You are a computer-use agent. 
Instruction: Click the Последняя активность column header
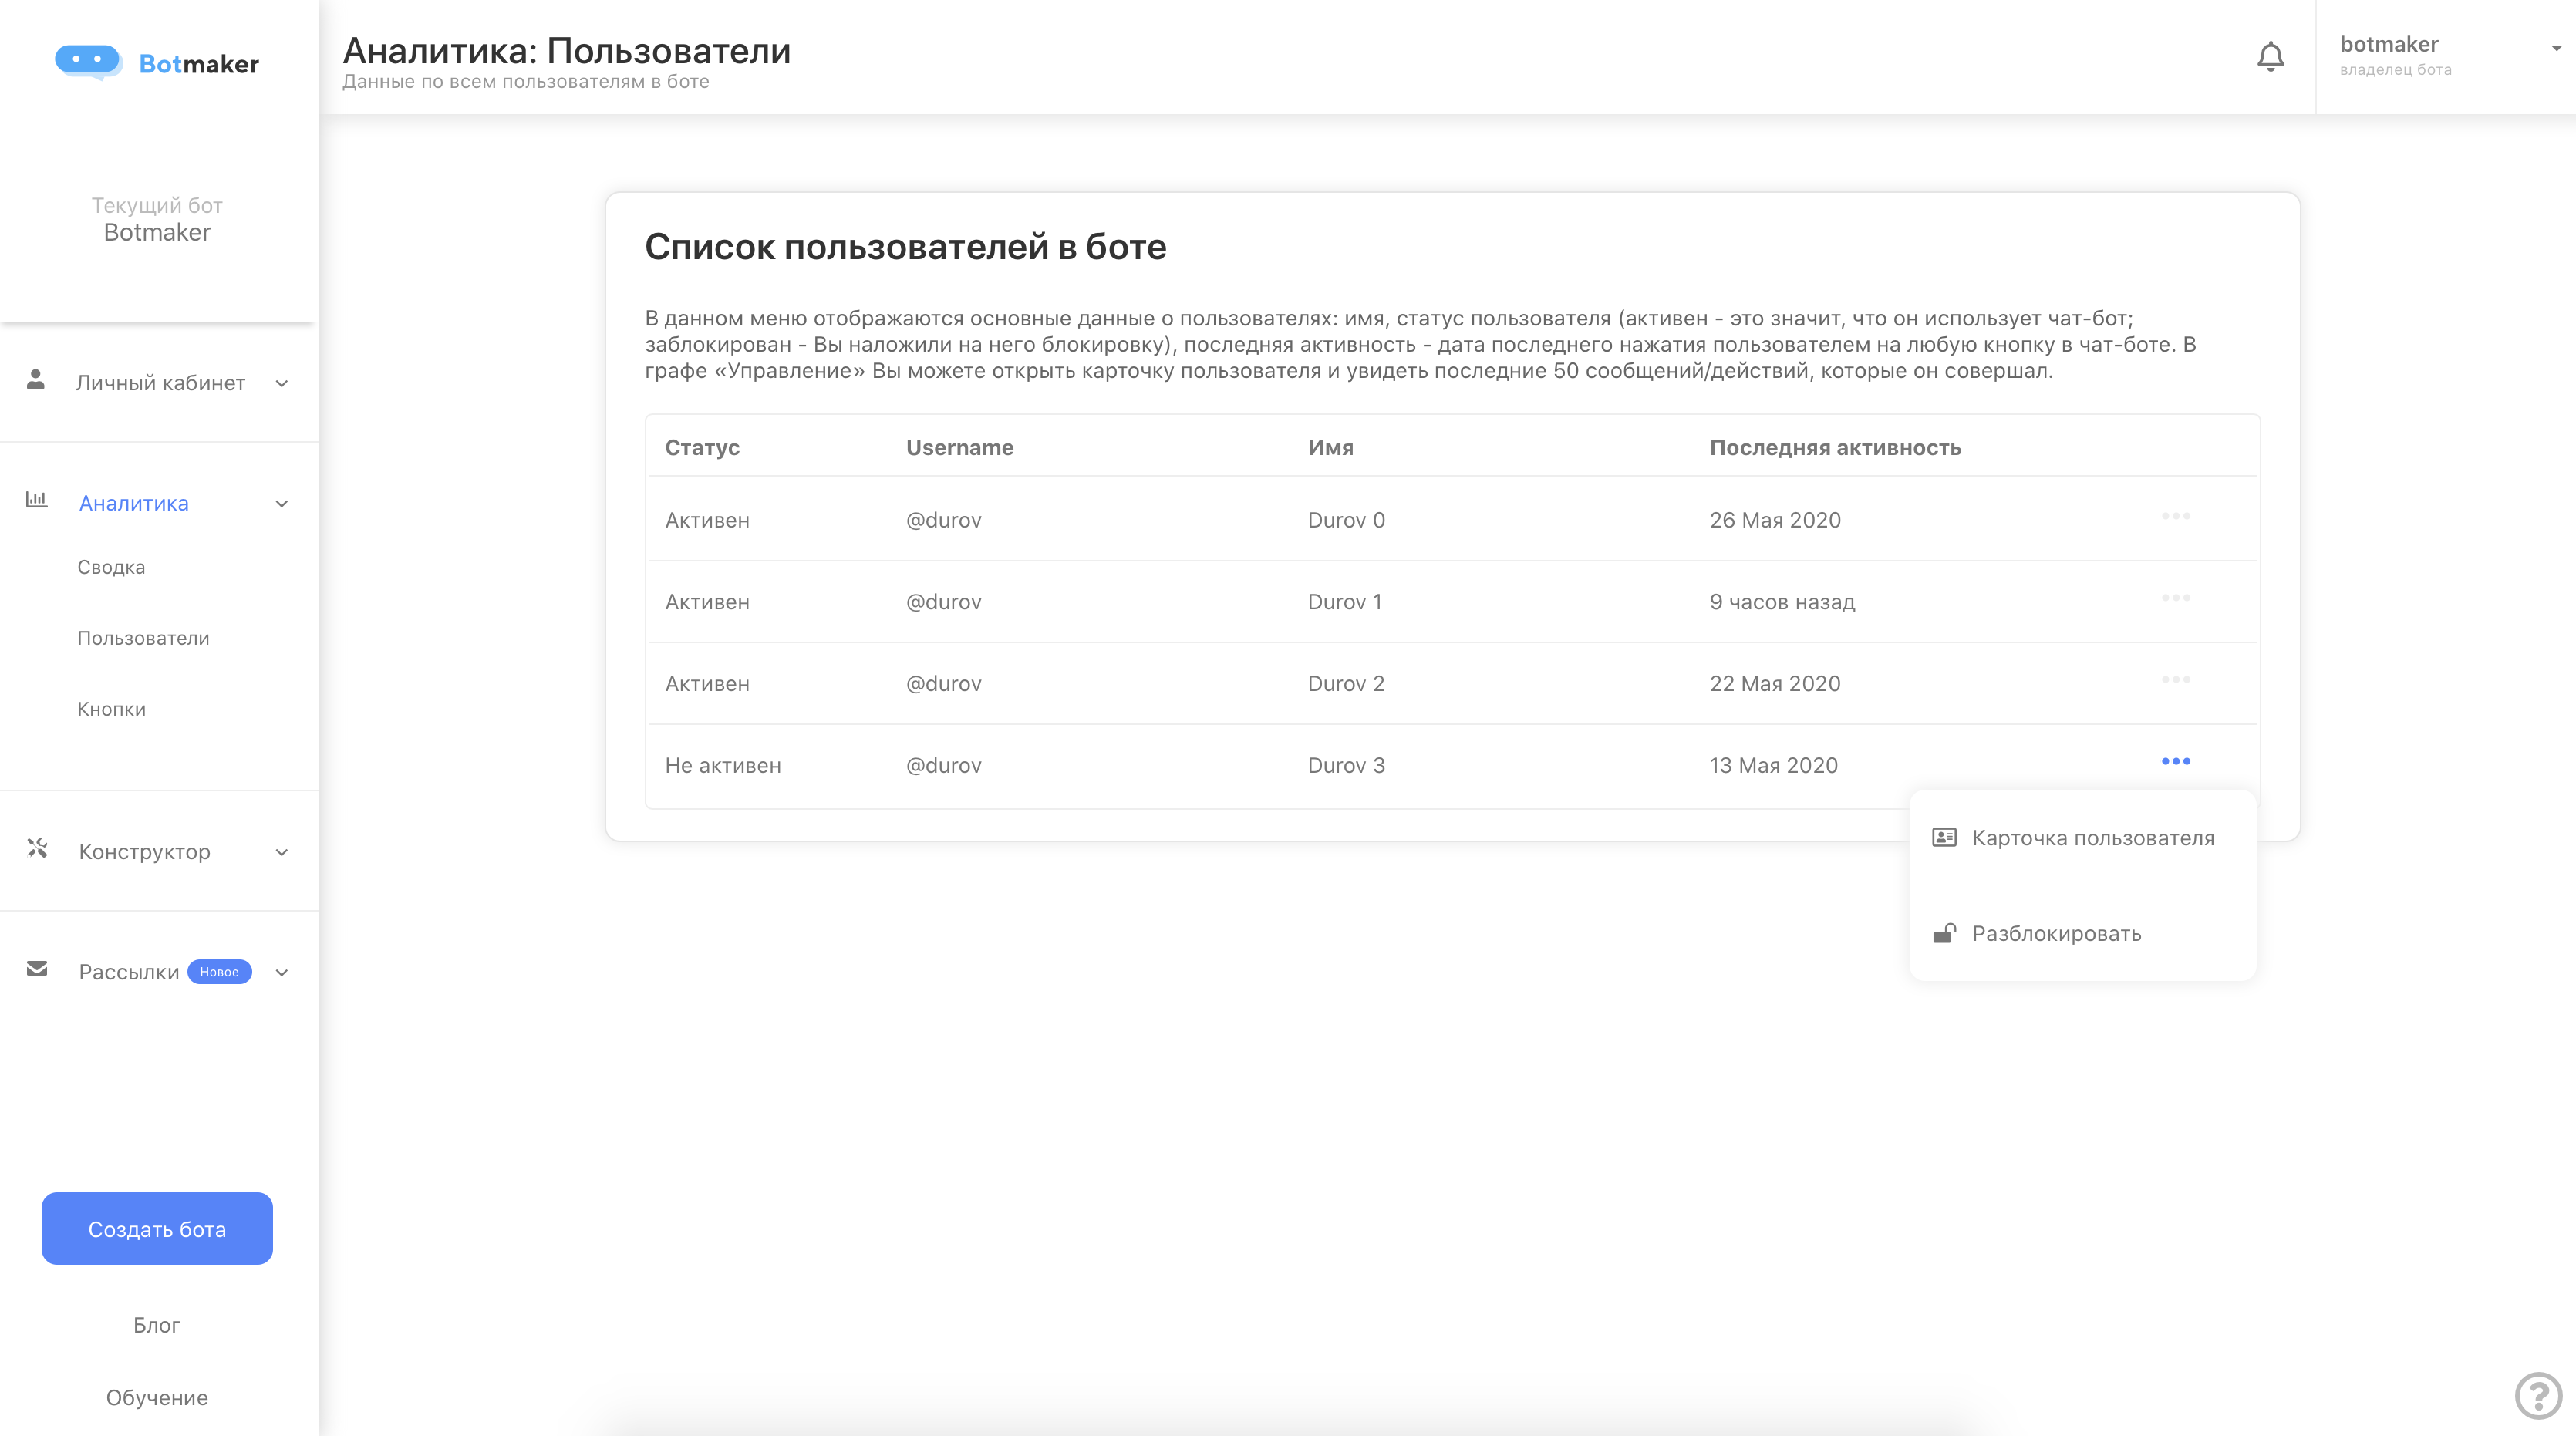point(1835,447)
